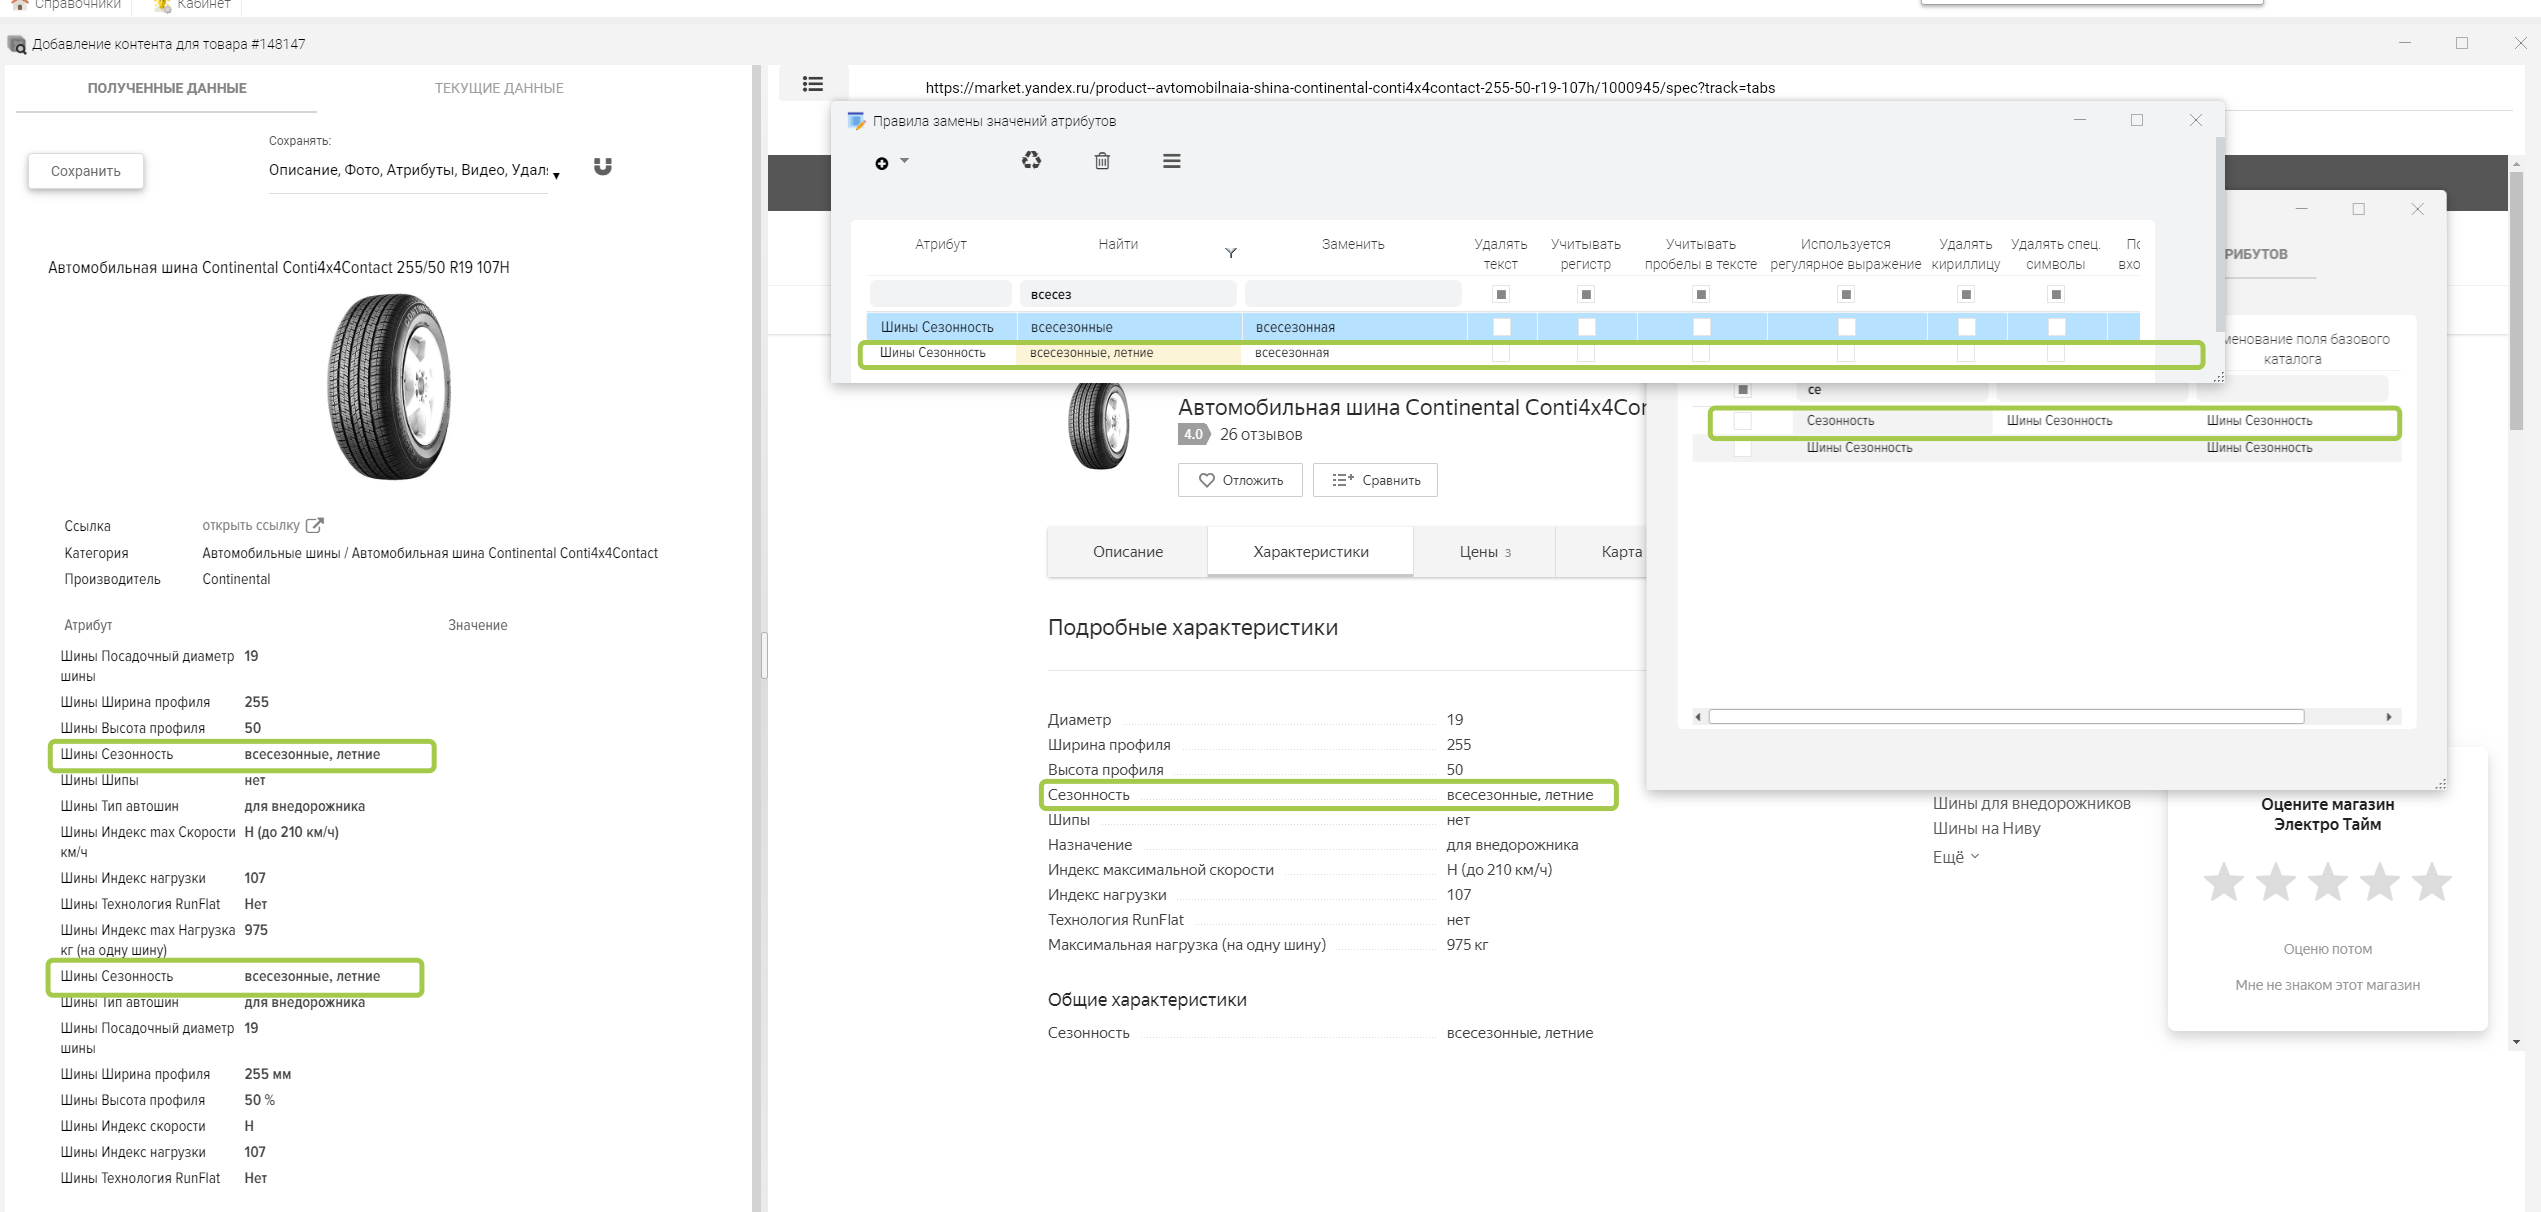Viewport: 2541px width, 1212px height.
Task: Click the heart icon on Отложить button
Action: [1206, 480]
